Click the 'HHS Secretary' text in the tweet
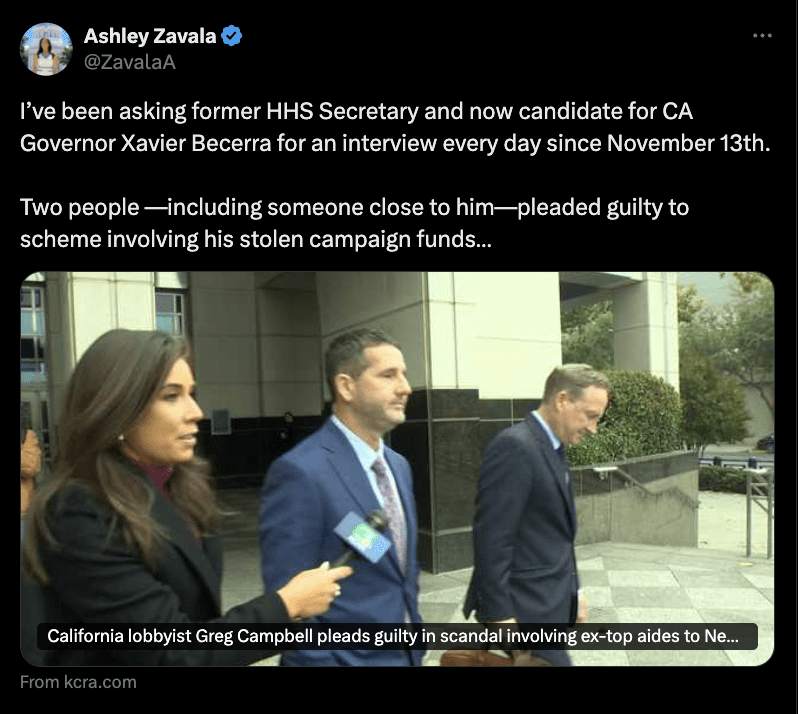 pos(342,111)
